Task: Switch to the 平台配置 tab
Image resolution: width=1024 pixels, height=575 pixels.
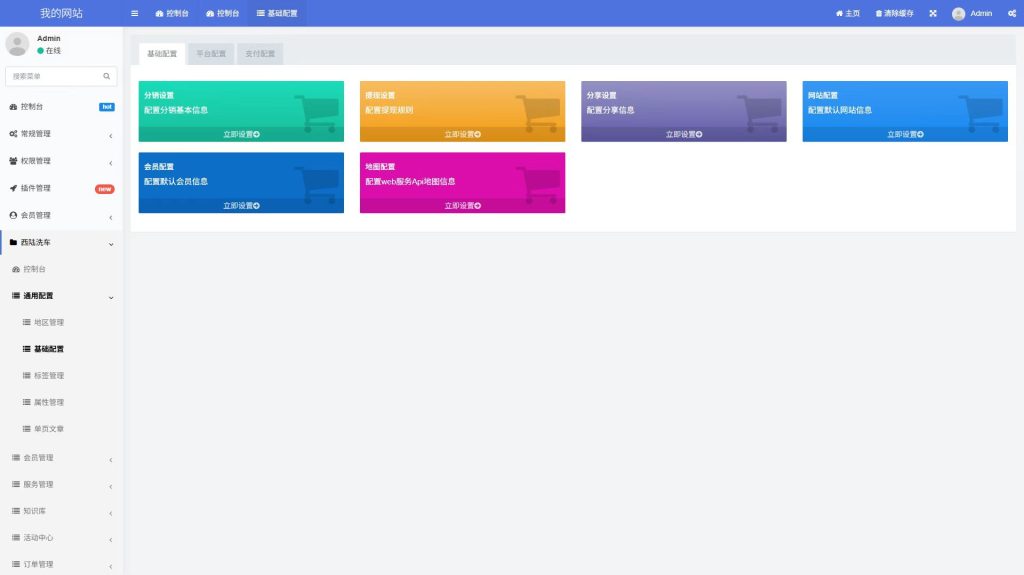Action: [x=211, y=54]
